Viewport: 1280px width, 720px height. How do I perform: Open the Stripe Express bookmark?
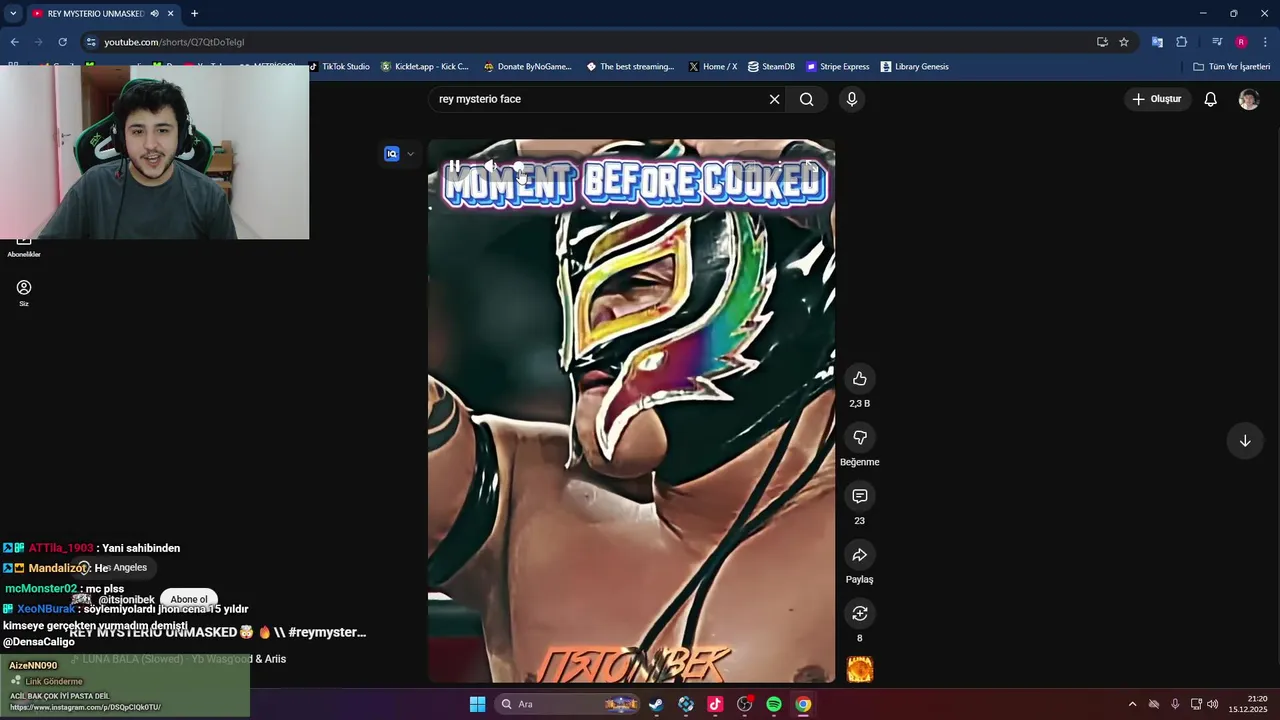point(838,67)
